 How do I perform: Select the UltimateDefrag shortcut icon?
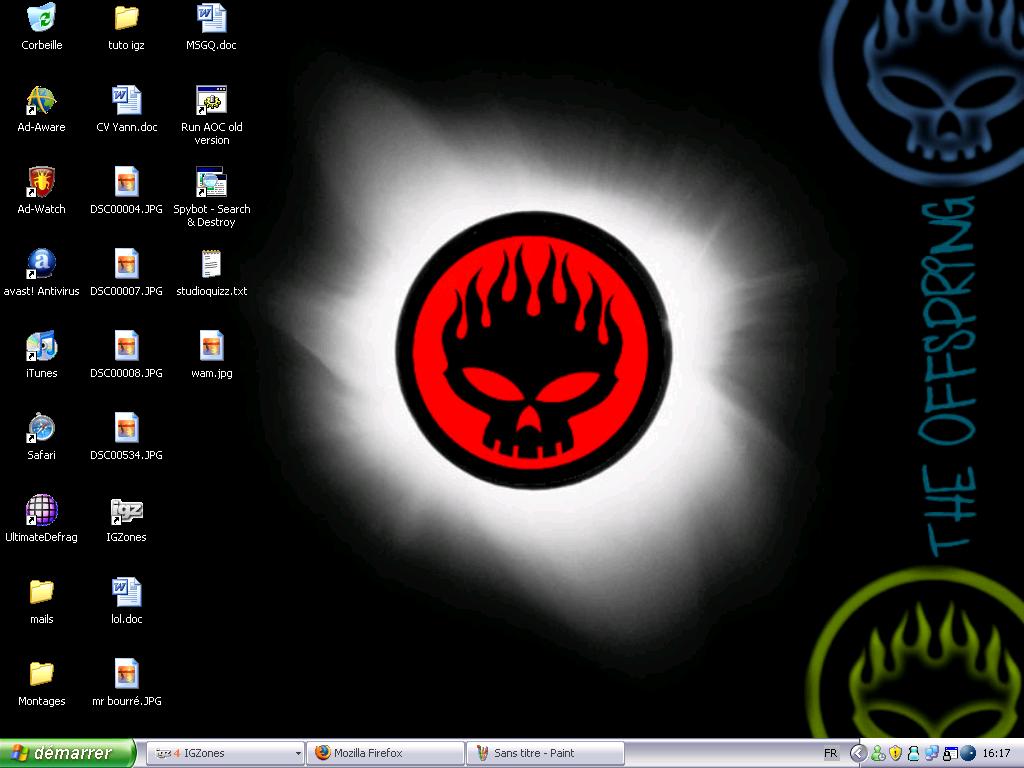[41, 518]
